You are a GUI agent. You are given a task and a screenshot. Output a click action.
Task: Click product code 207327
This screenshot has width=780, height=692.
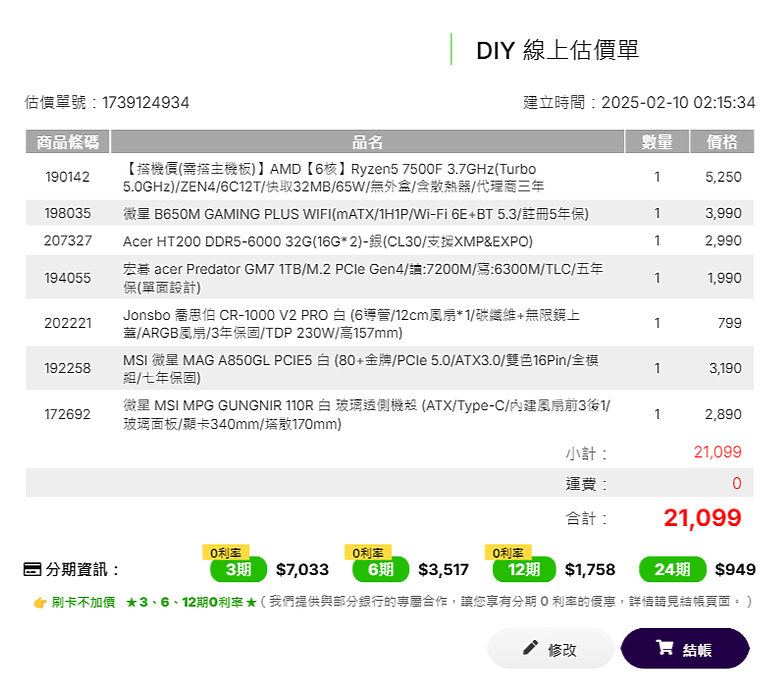tap(68, 241)
